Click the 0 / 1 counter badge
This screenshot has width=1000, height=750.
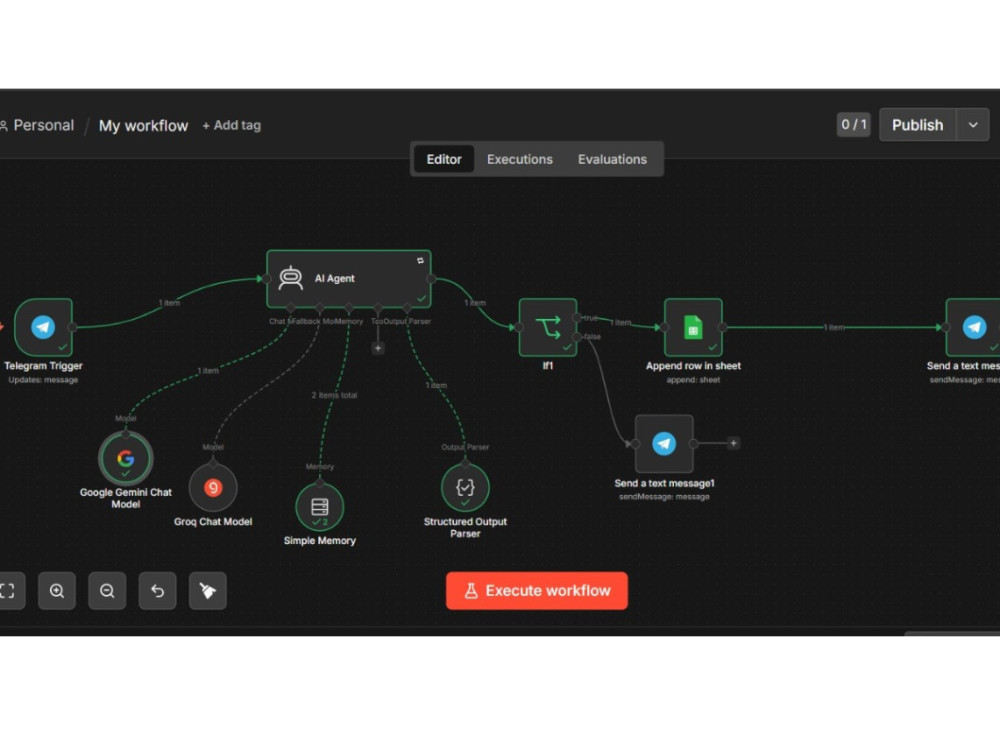point(853,124)
